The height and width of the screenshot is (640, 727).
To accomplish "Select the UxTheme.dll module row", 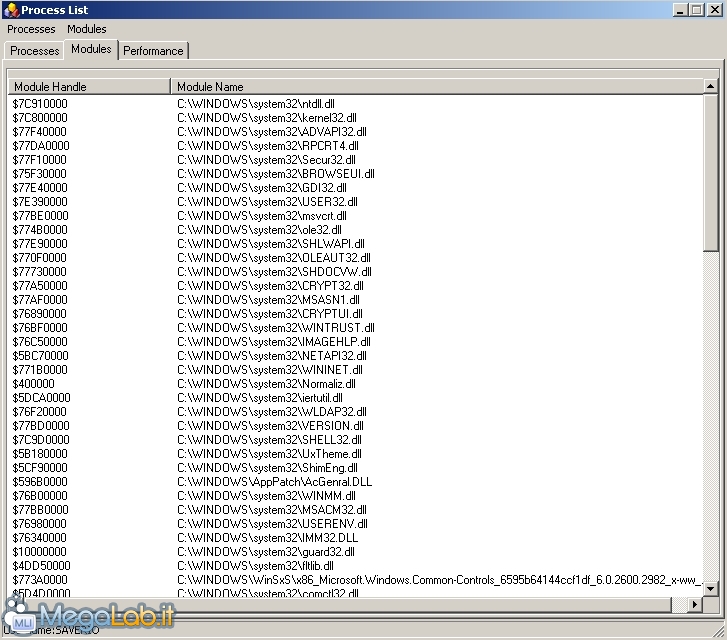I will 356,454.
